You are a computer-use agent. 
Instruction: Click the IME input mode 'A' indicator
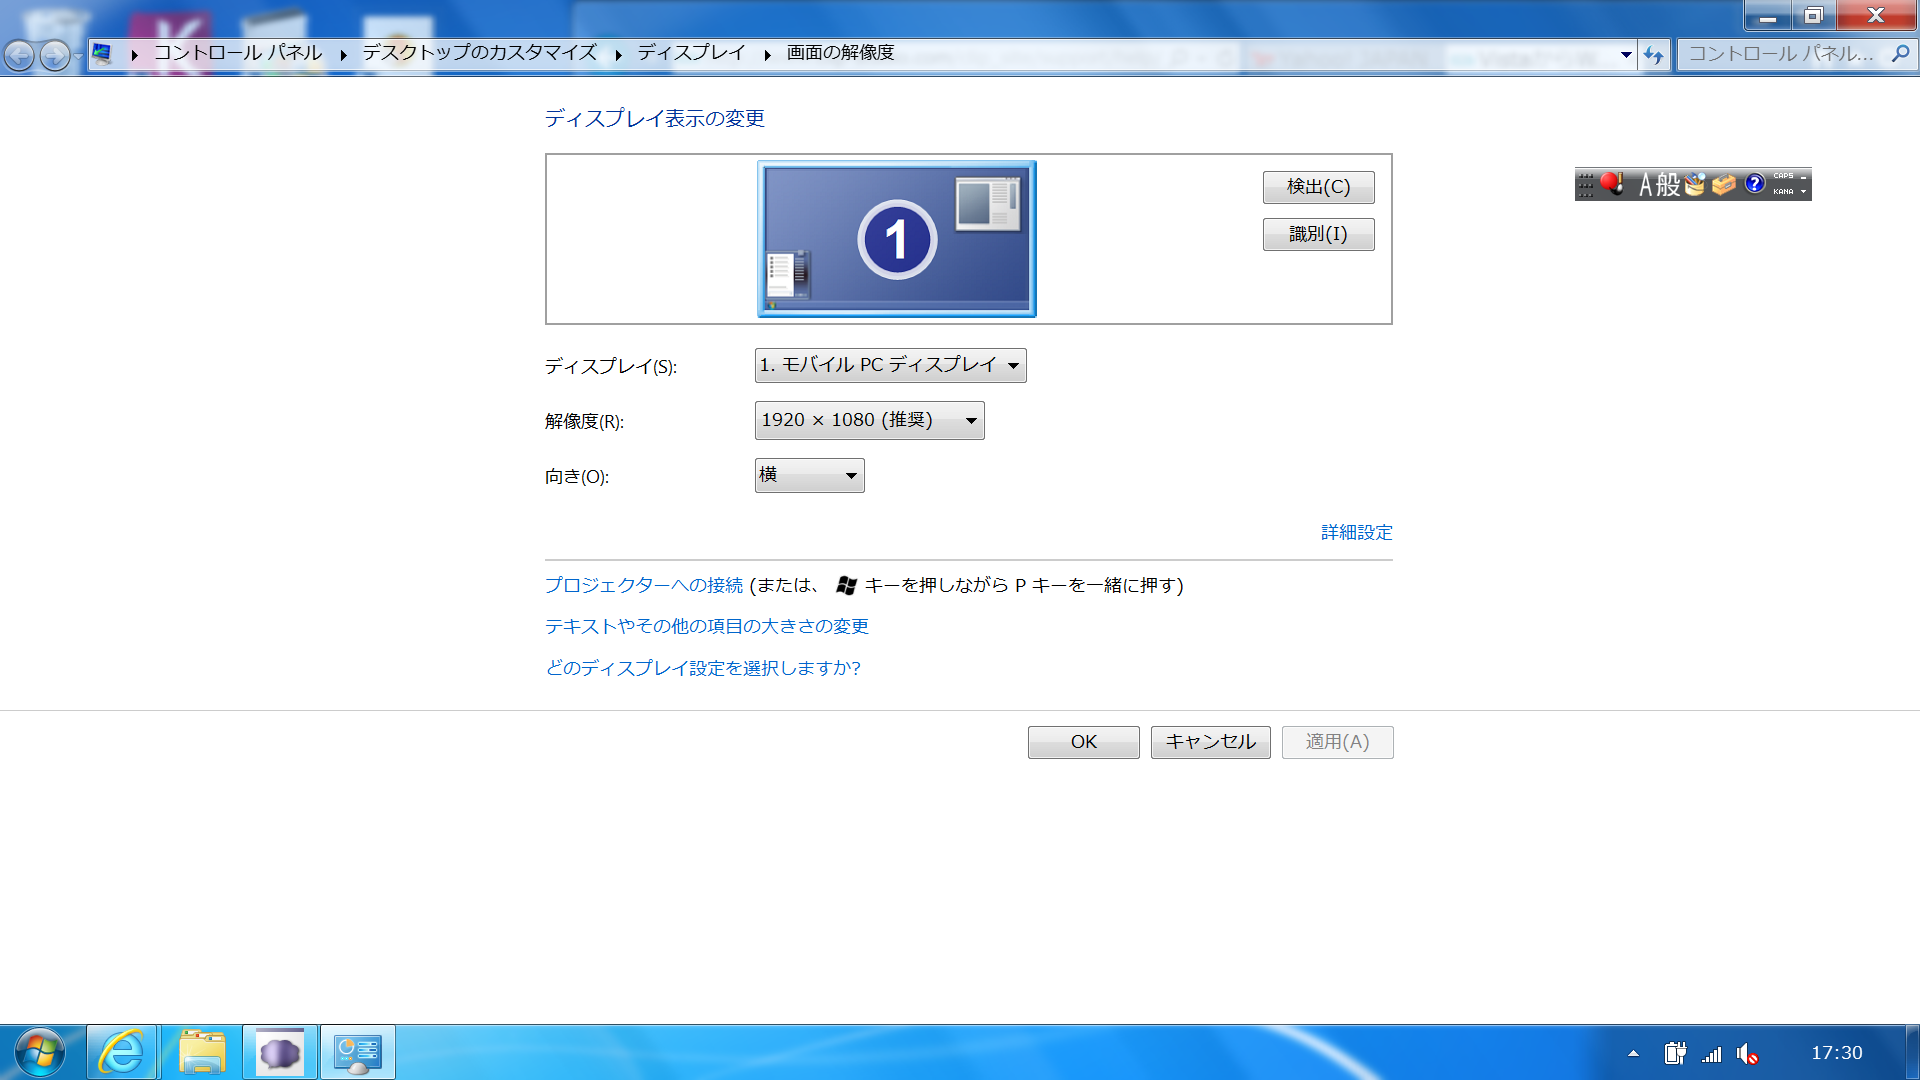pyautogui.click(x=1645, y=185)
